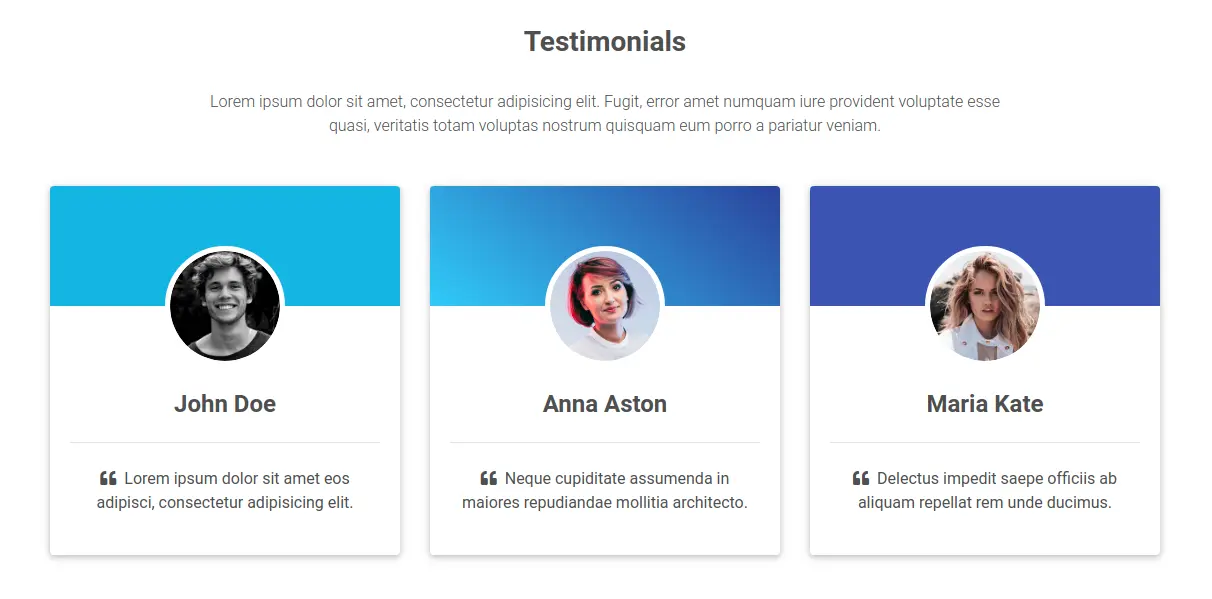Select the John Doe name heading
Viewport: 1212px width, 599px height.
(225, 404)
